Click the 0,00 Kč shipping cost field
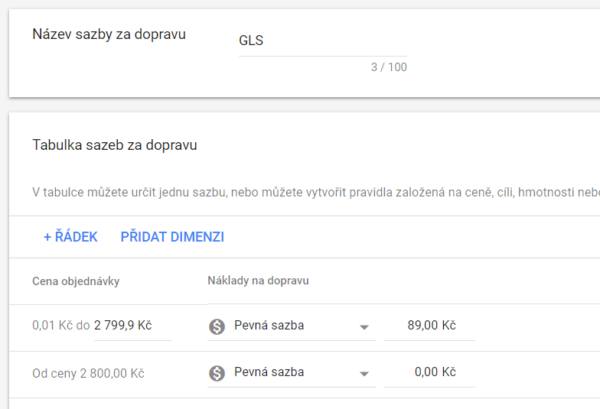600x409 pixels. 431,373
